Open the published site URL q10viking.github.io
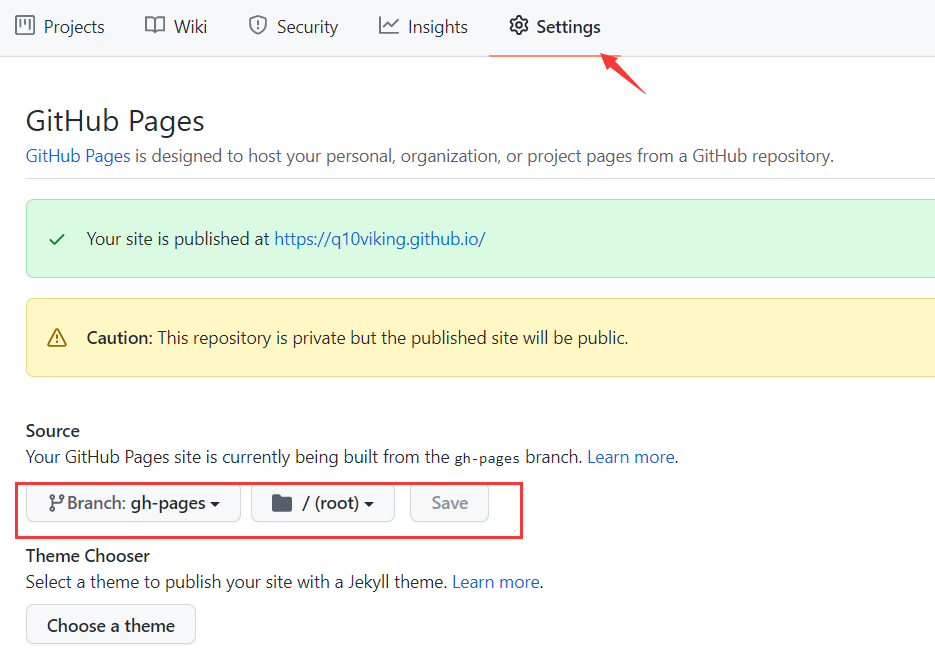This screenshot has width=935, height=650. pos(379,239)
